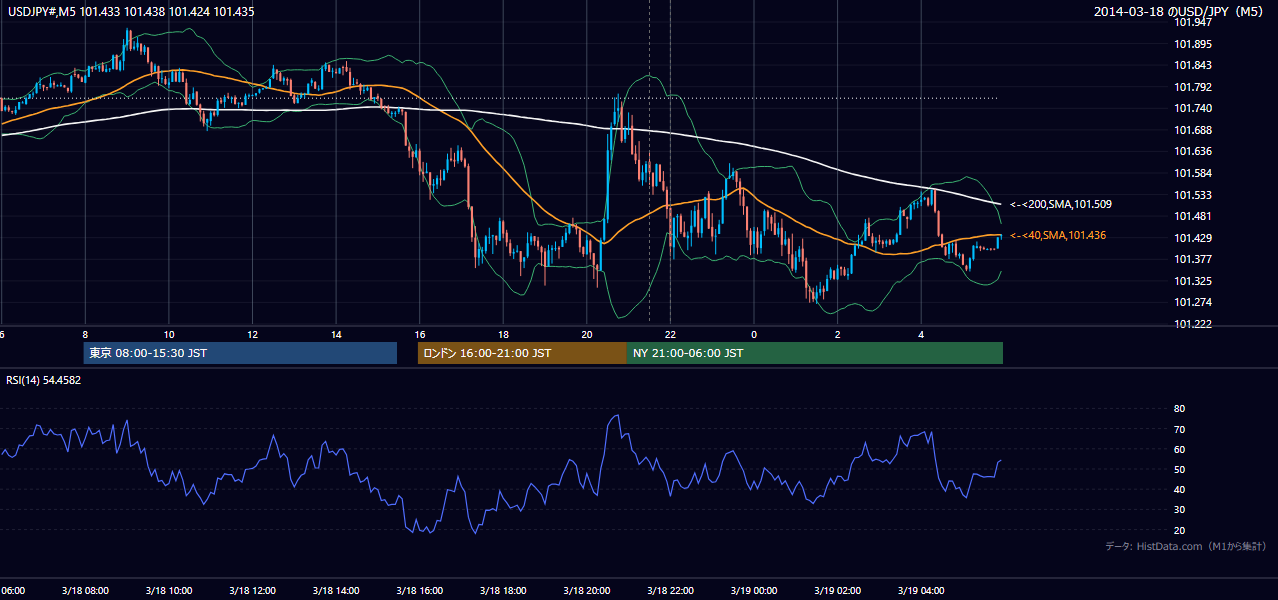This screenshot has height=600, width=1278.
Task: Click price axis value 101.377
Action: click(x=1193, y=259)
